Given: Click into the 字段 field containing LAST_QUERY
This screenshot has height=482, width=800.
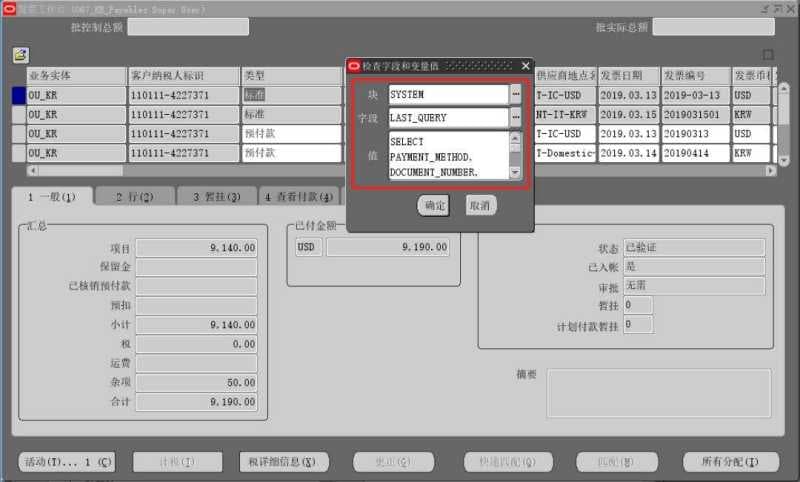Looking at the screenshot, I should click(x=448, y=118).
